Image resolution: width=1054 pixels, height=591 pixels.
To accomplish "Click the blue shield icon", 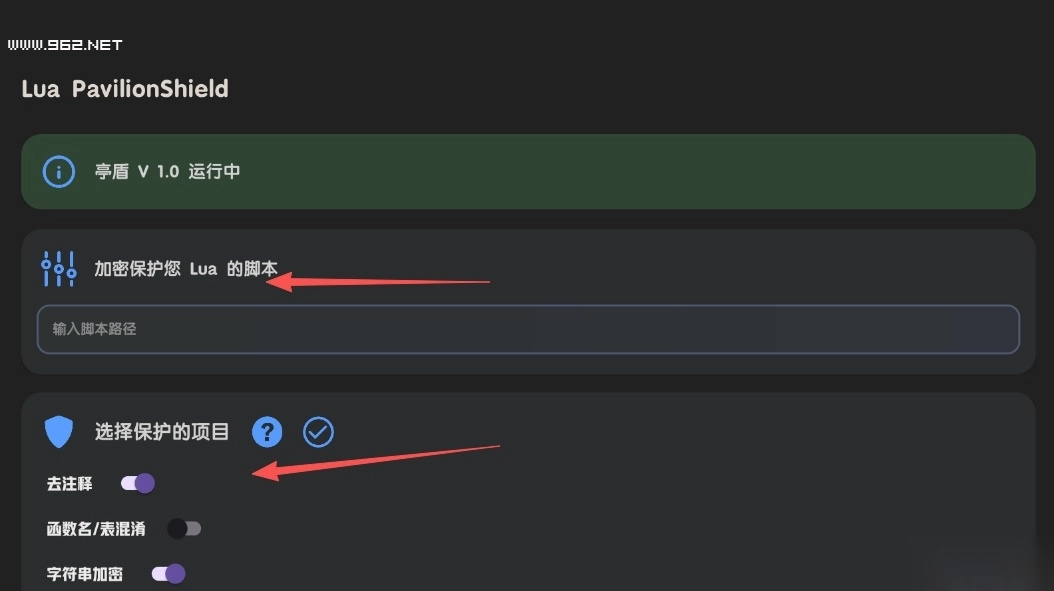I will [59, 432].
